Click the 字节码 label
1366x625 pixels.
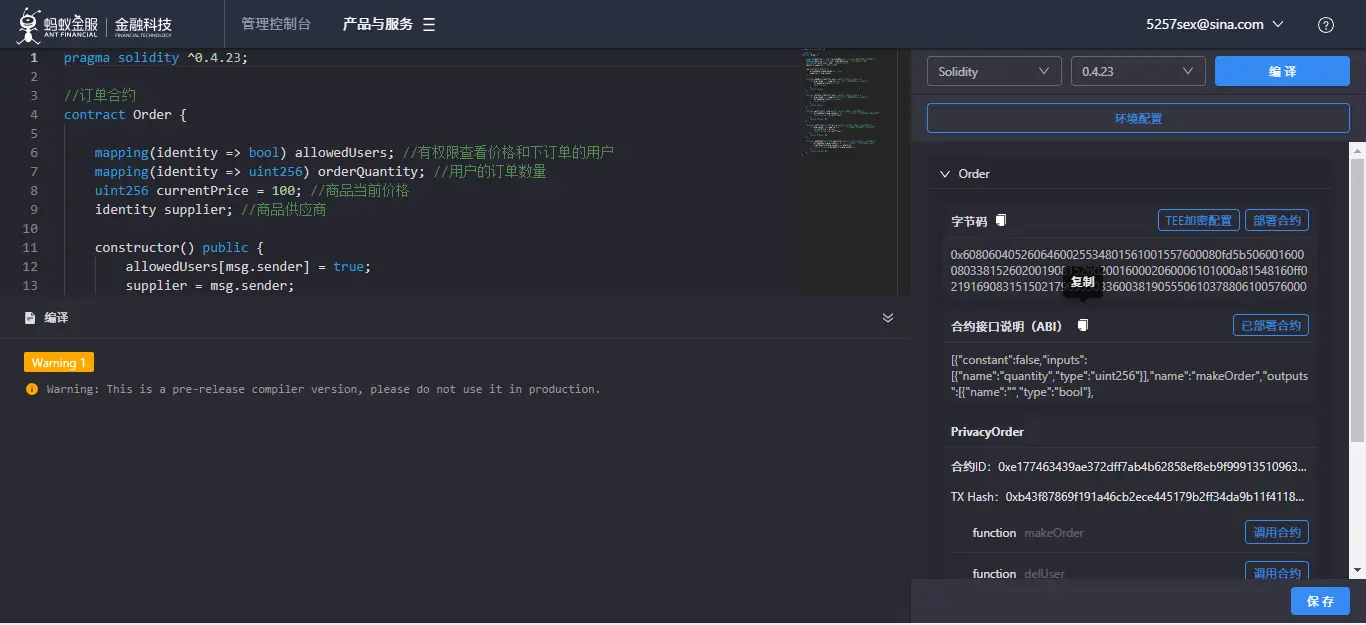(x=969, y=221)
